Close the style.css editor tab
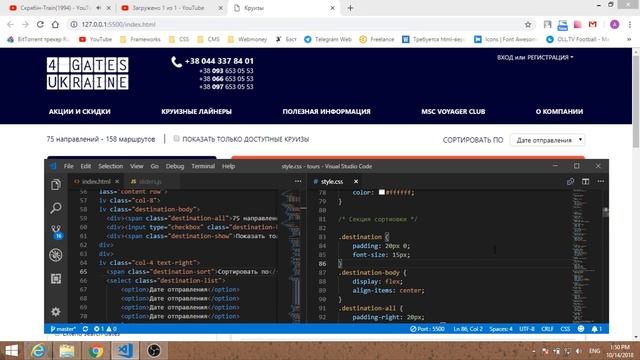Image resolution: width=640 pixels, height=360 pixels. coord(356,181)
